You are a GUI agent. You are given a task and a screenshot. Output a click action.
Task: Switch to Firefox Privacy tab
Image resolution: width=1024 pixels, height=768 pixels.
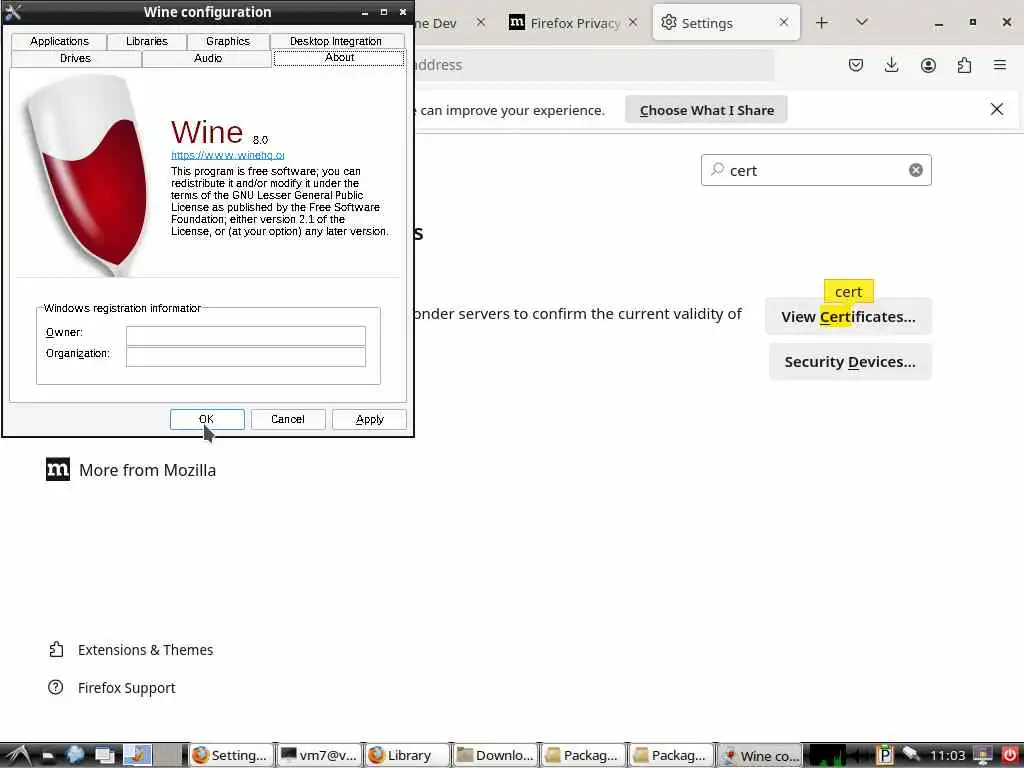point(573,23)
